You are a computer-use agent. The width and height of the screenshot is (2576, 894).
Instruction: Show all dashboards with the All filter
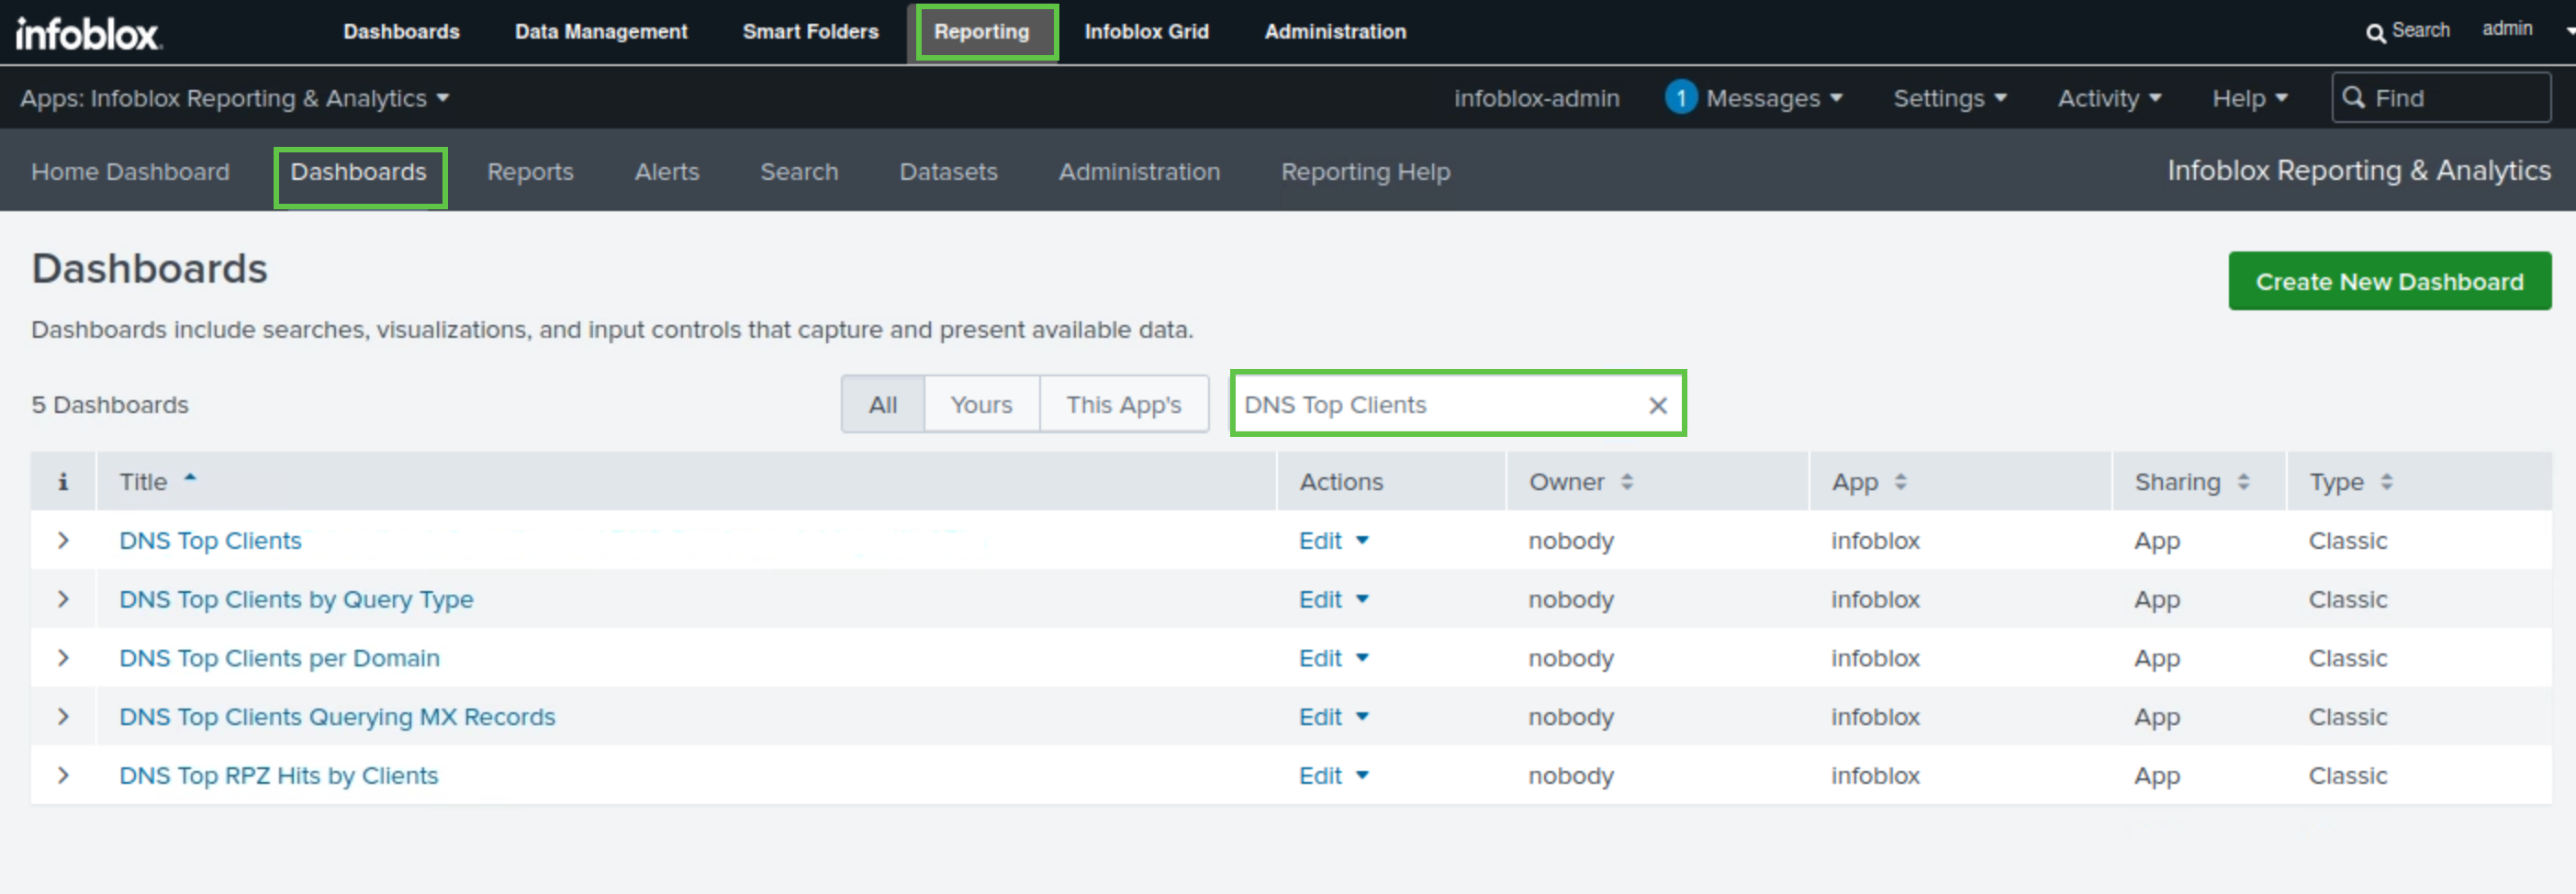(x=883, y=405)
